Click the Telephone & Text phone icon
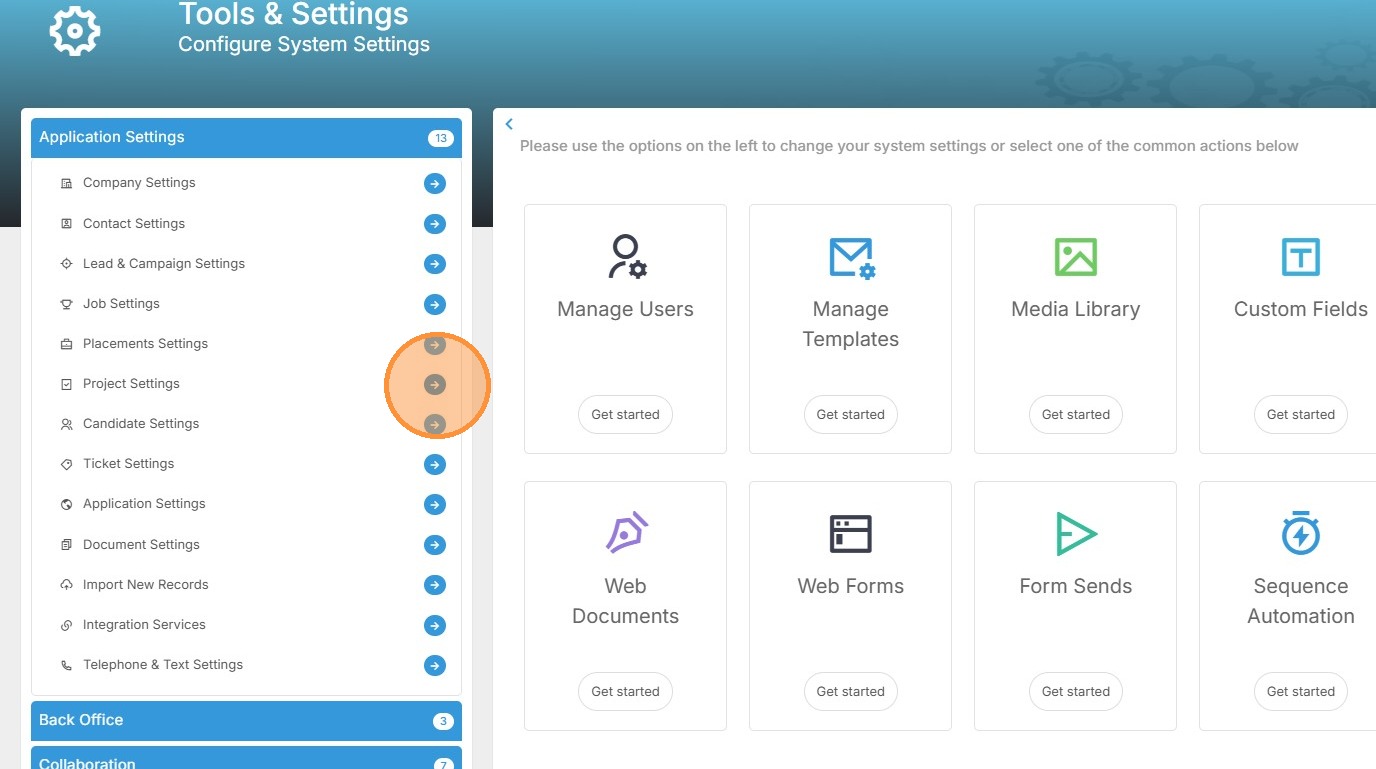 [66, 665]
